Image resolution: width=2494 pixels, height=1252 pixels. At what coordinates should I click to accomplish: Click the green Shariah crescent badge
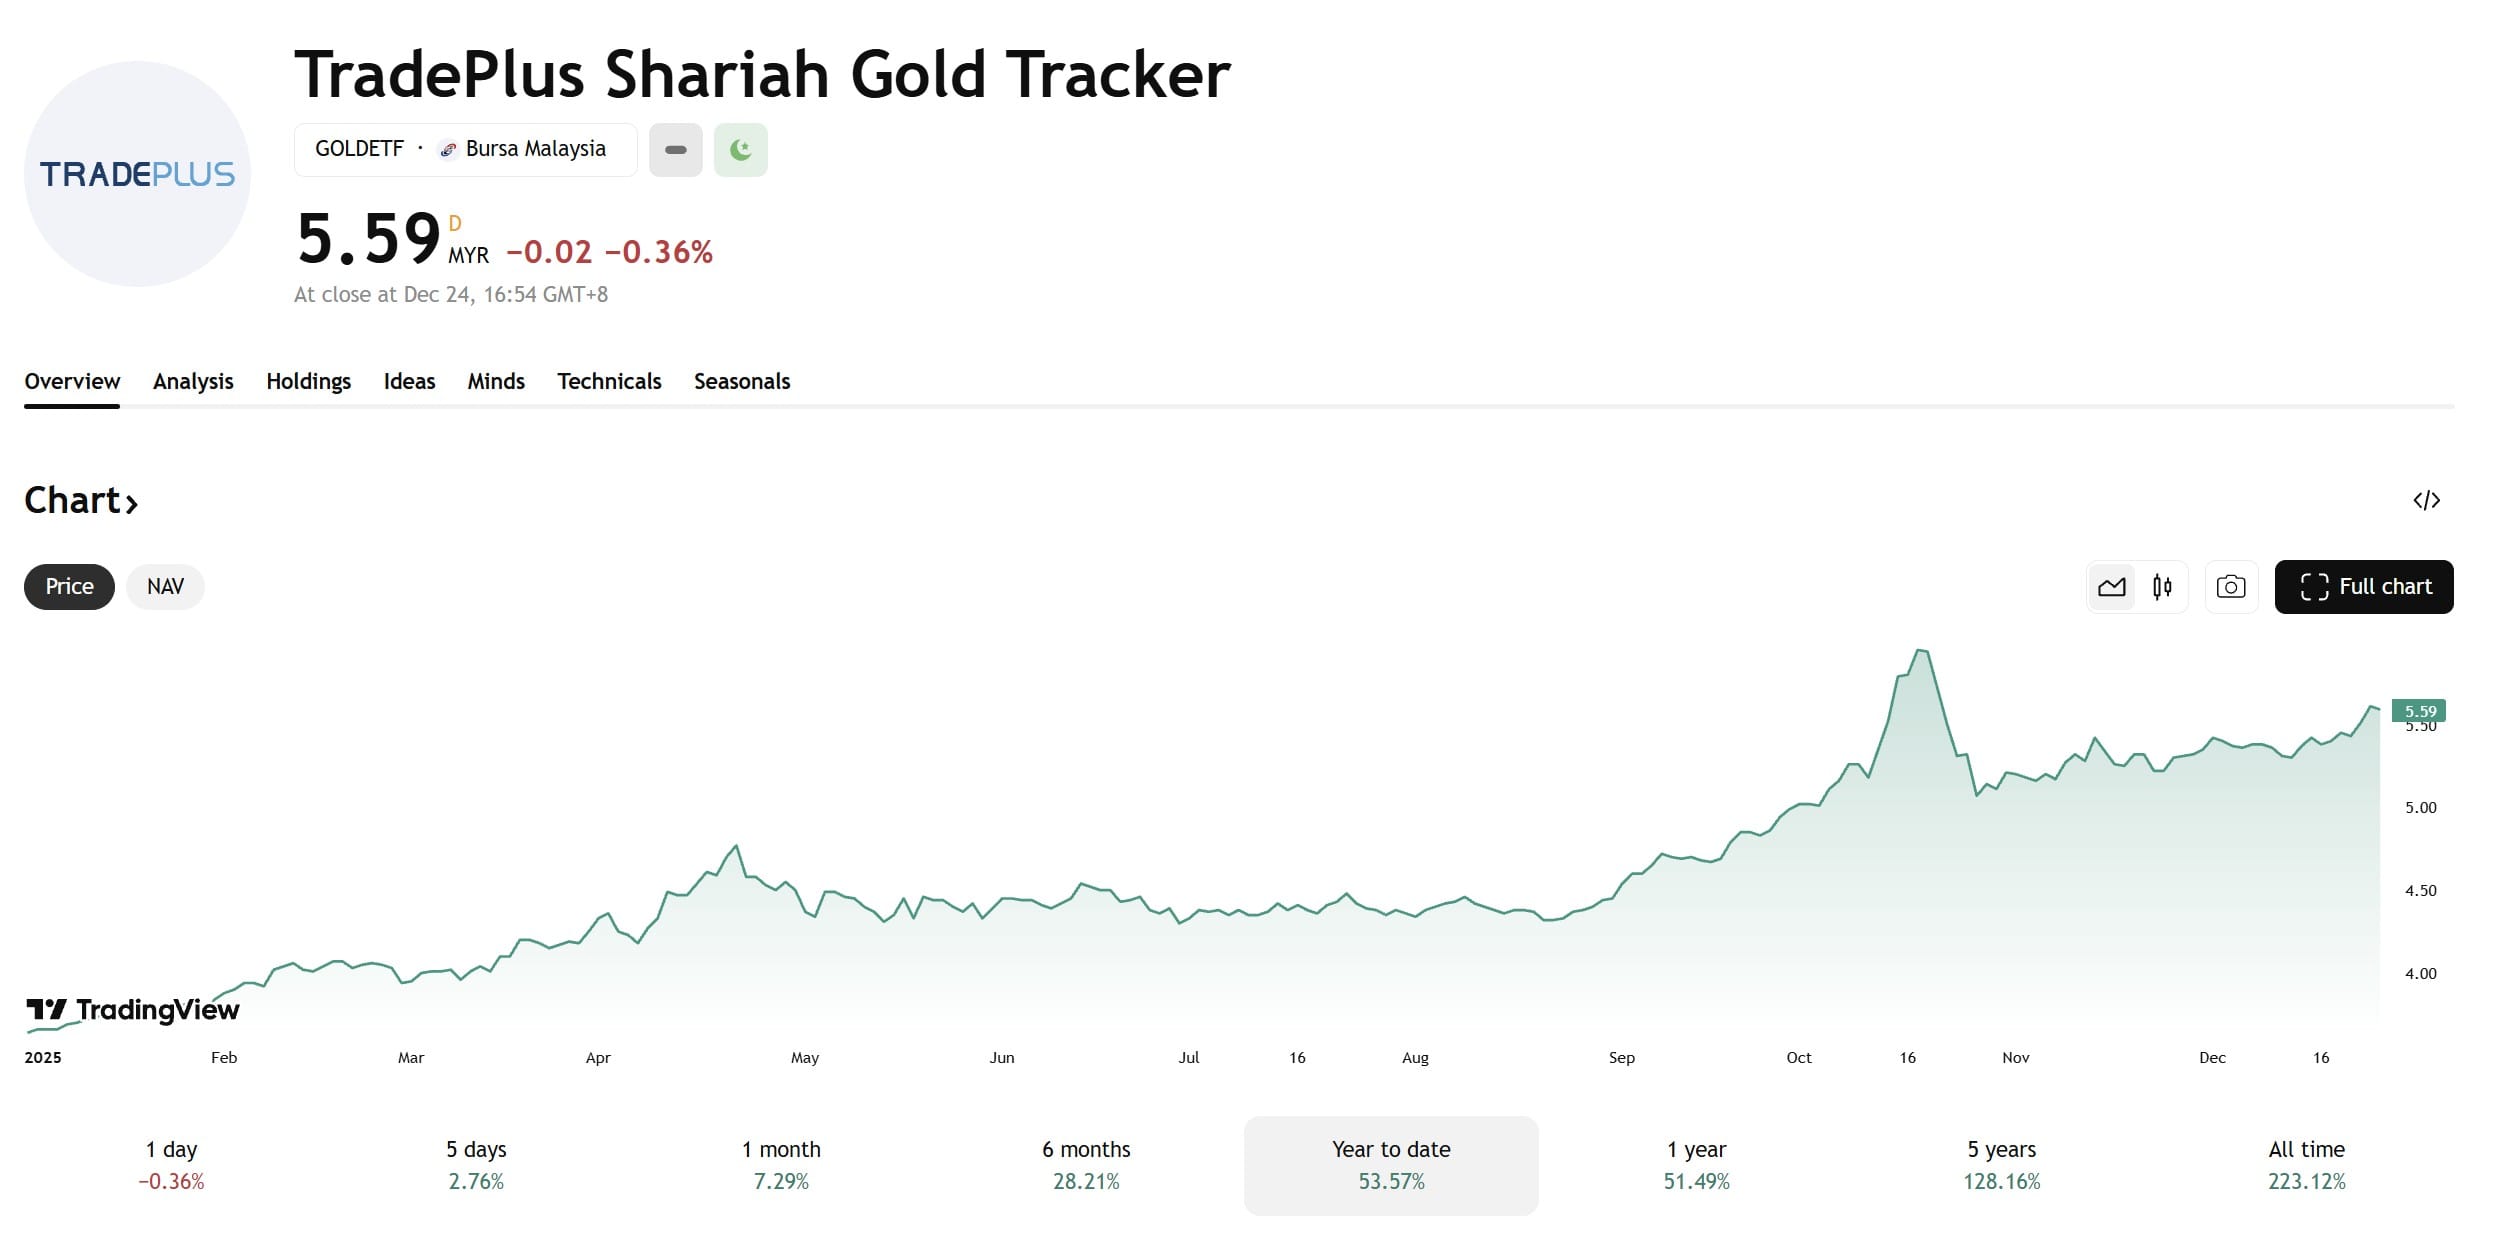741,150
